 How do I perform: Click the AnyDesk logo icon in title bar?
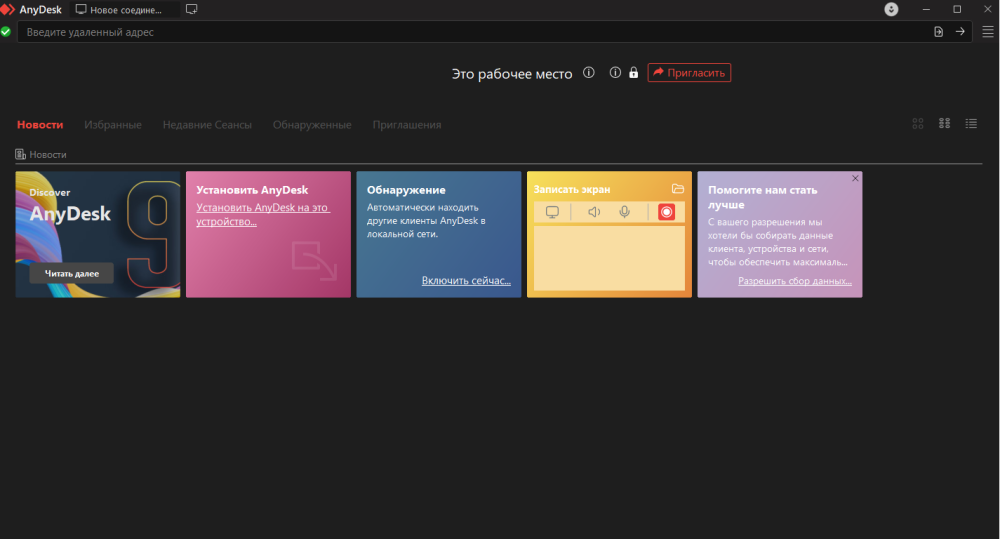(7, 10)
